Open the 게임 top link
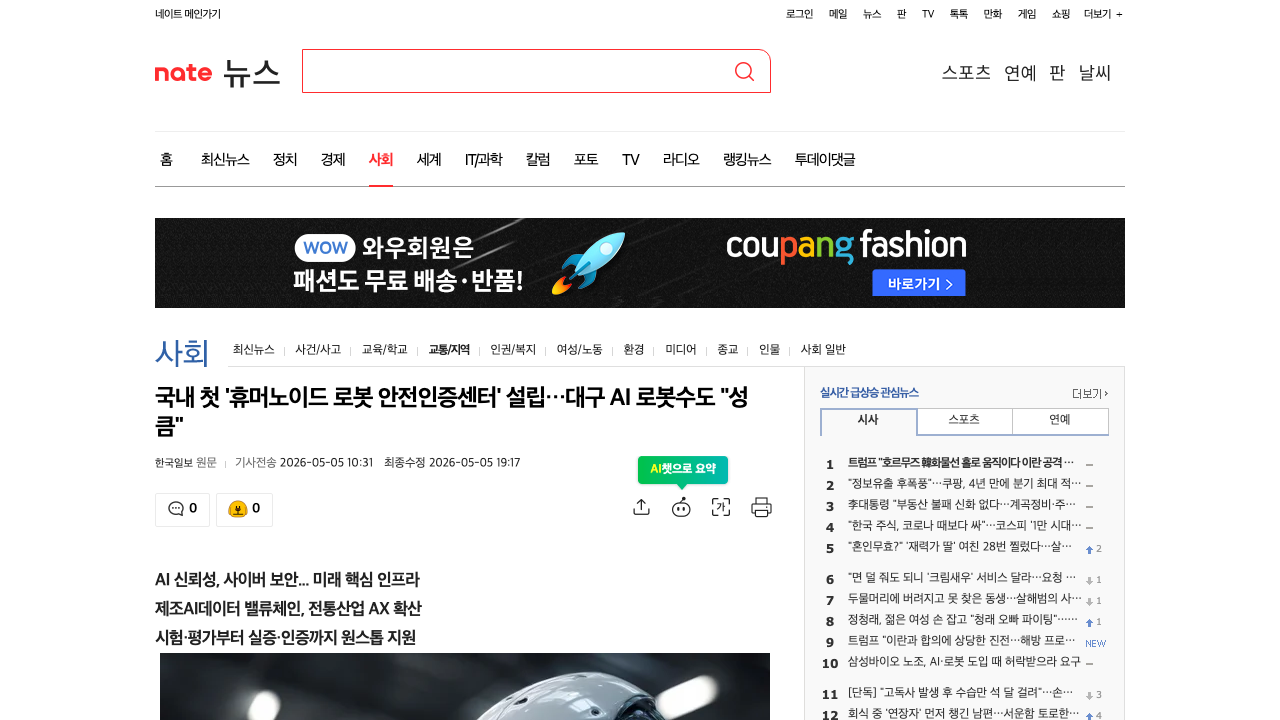 (1027, 14)
